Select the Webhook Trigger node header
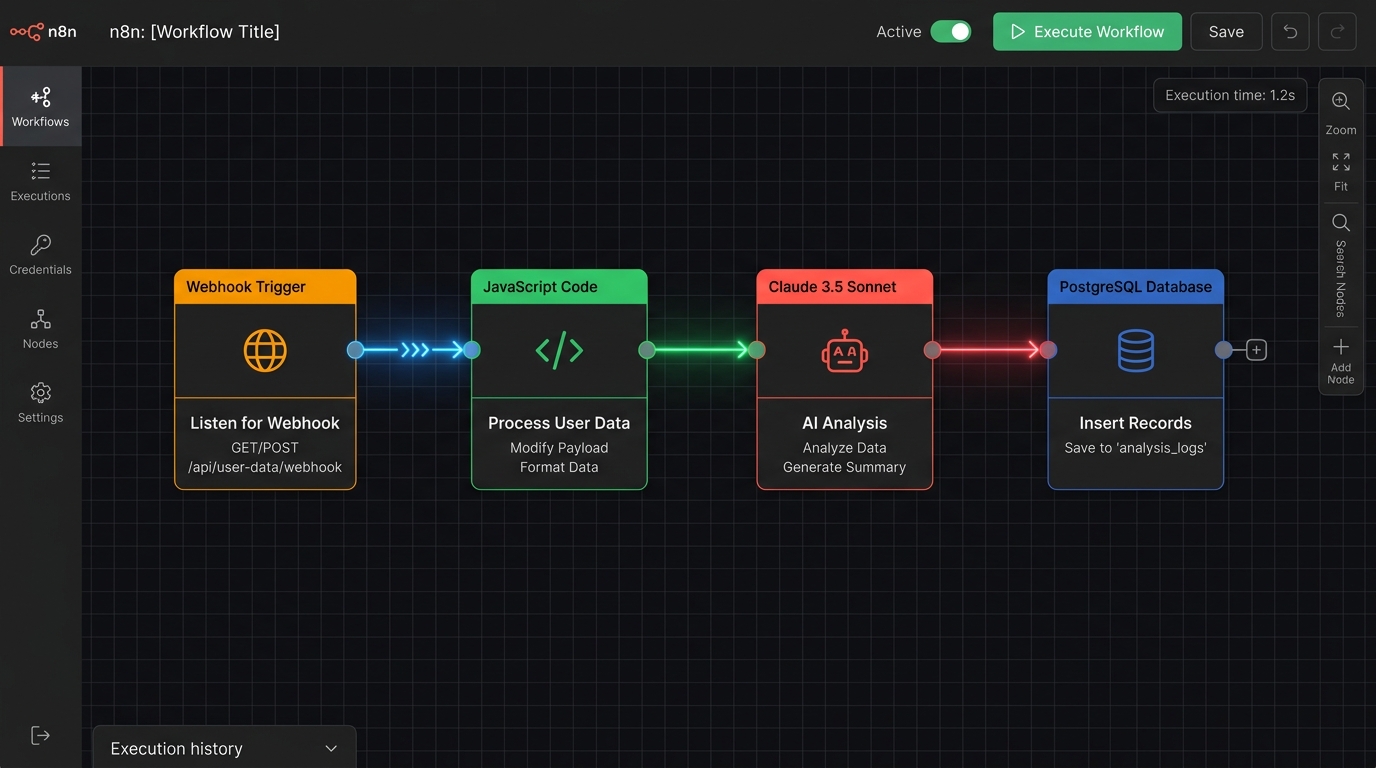Image resolution: width=1376 pixels, height=768 pixels. 265,287
